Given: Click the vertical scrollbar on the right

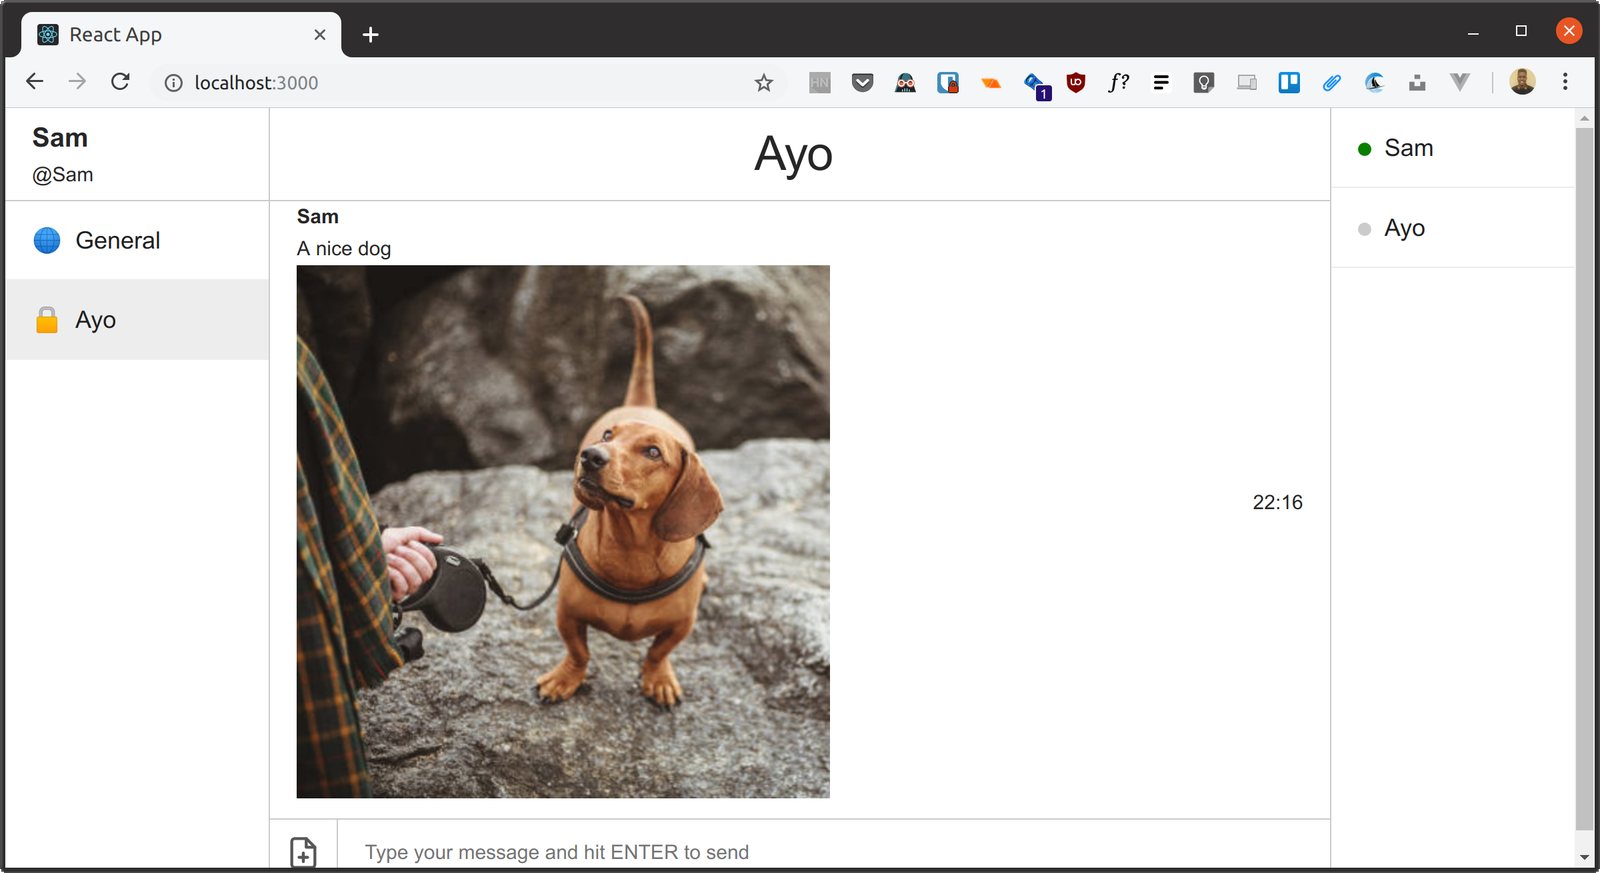Looking at the screenshot, I should (x=1584, y=478).
